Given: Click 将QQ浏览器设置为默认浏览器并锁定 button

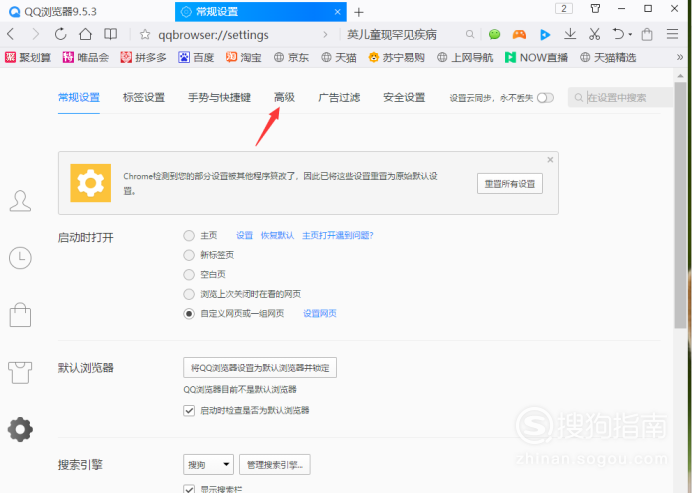Looking at the screenshot, I should coord(260,368).
